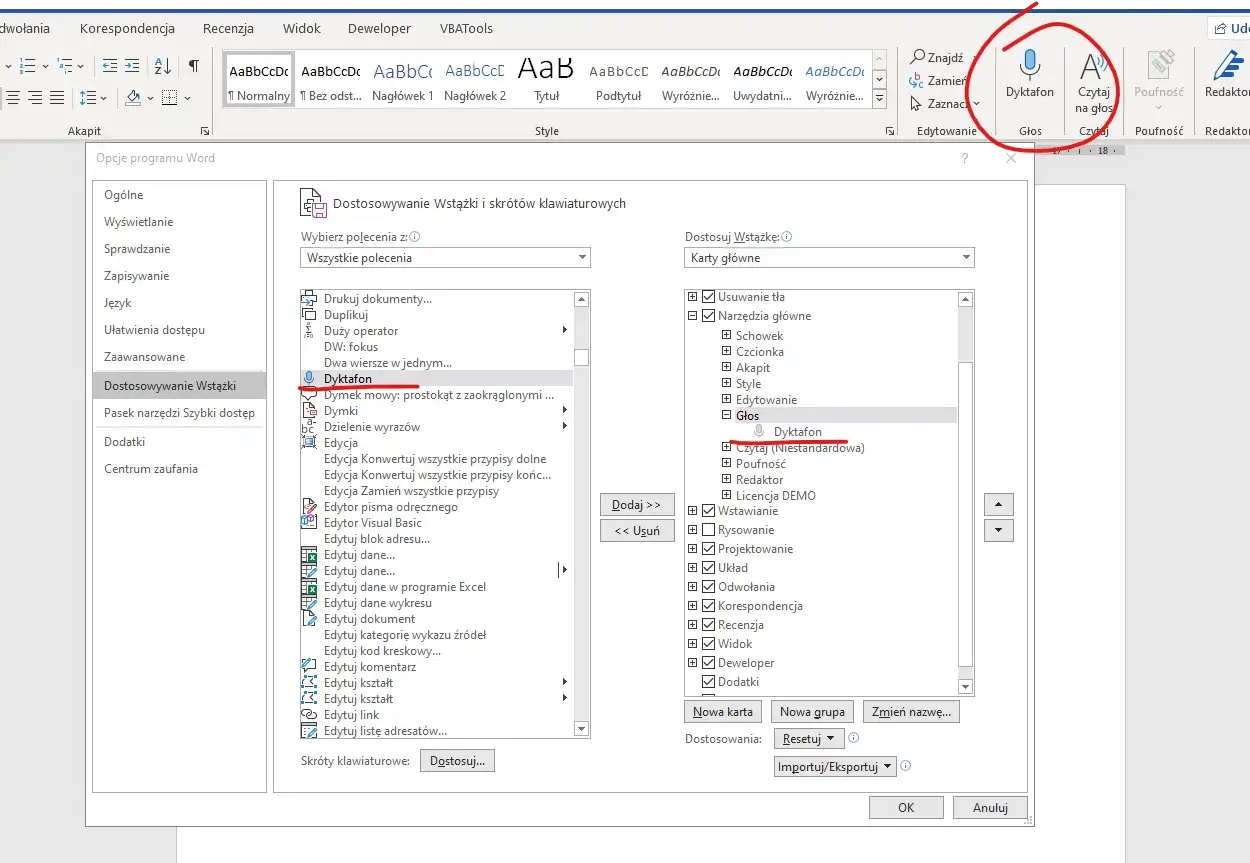Open the Wszystkie polecenia dropdown

point(445,258)
